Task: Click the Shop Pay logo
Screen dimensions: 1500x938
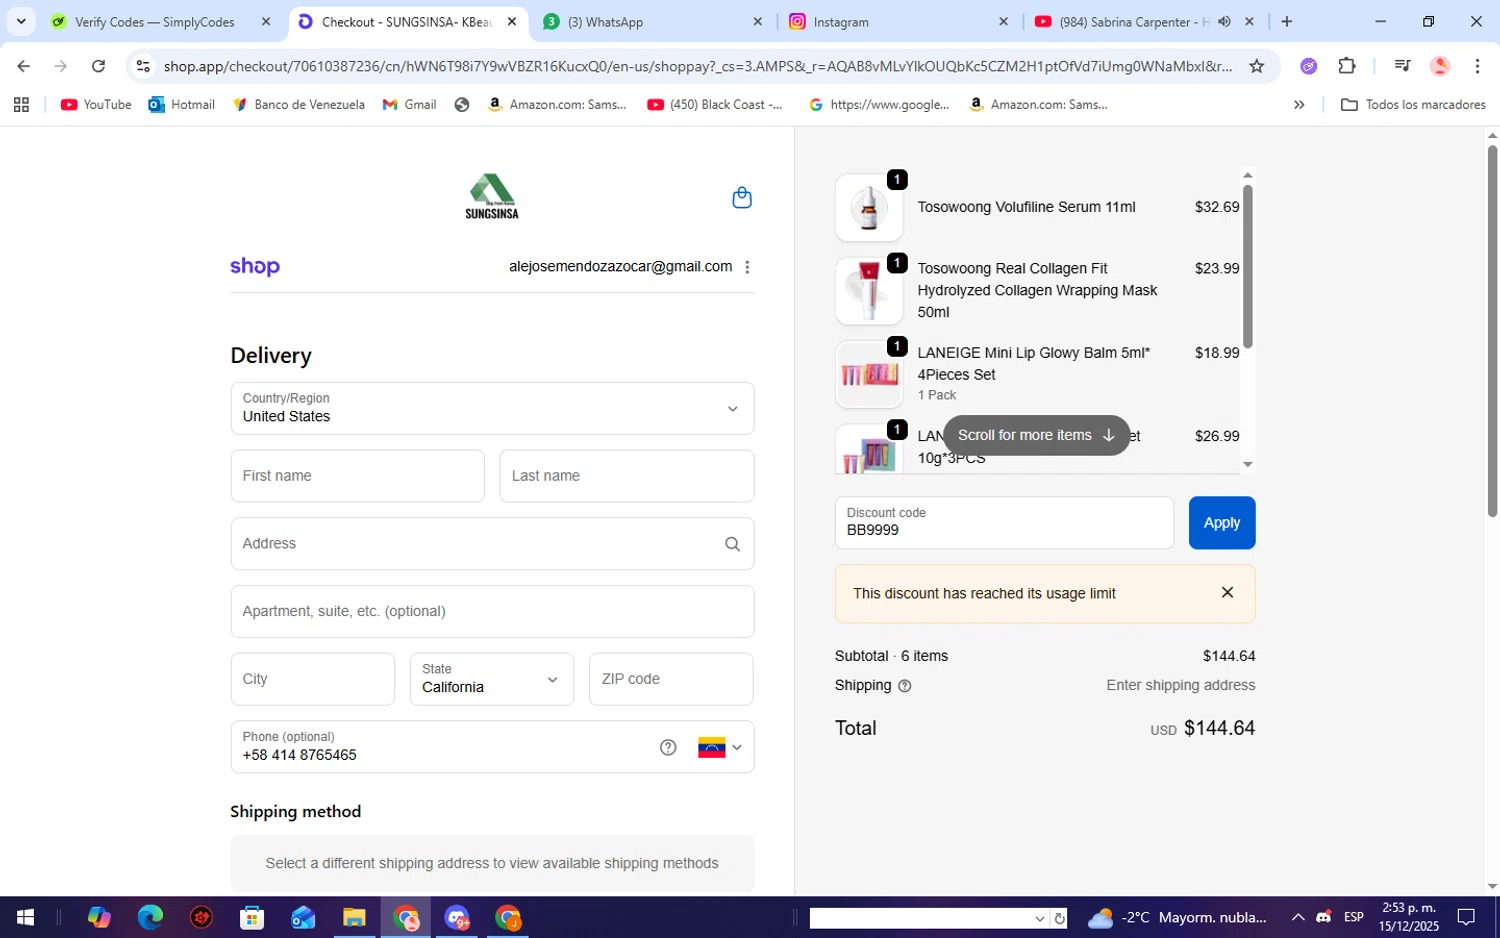Action: pos(255,267)
